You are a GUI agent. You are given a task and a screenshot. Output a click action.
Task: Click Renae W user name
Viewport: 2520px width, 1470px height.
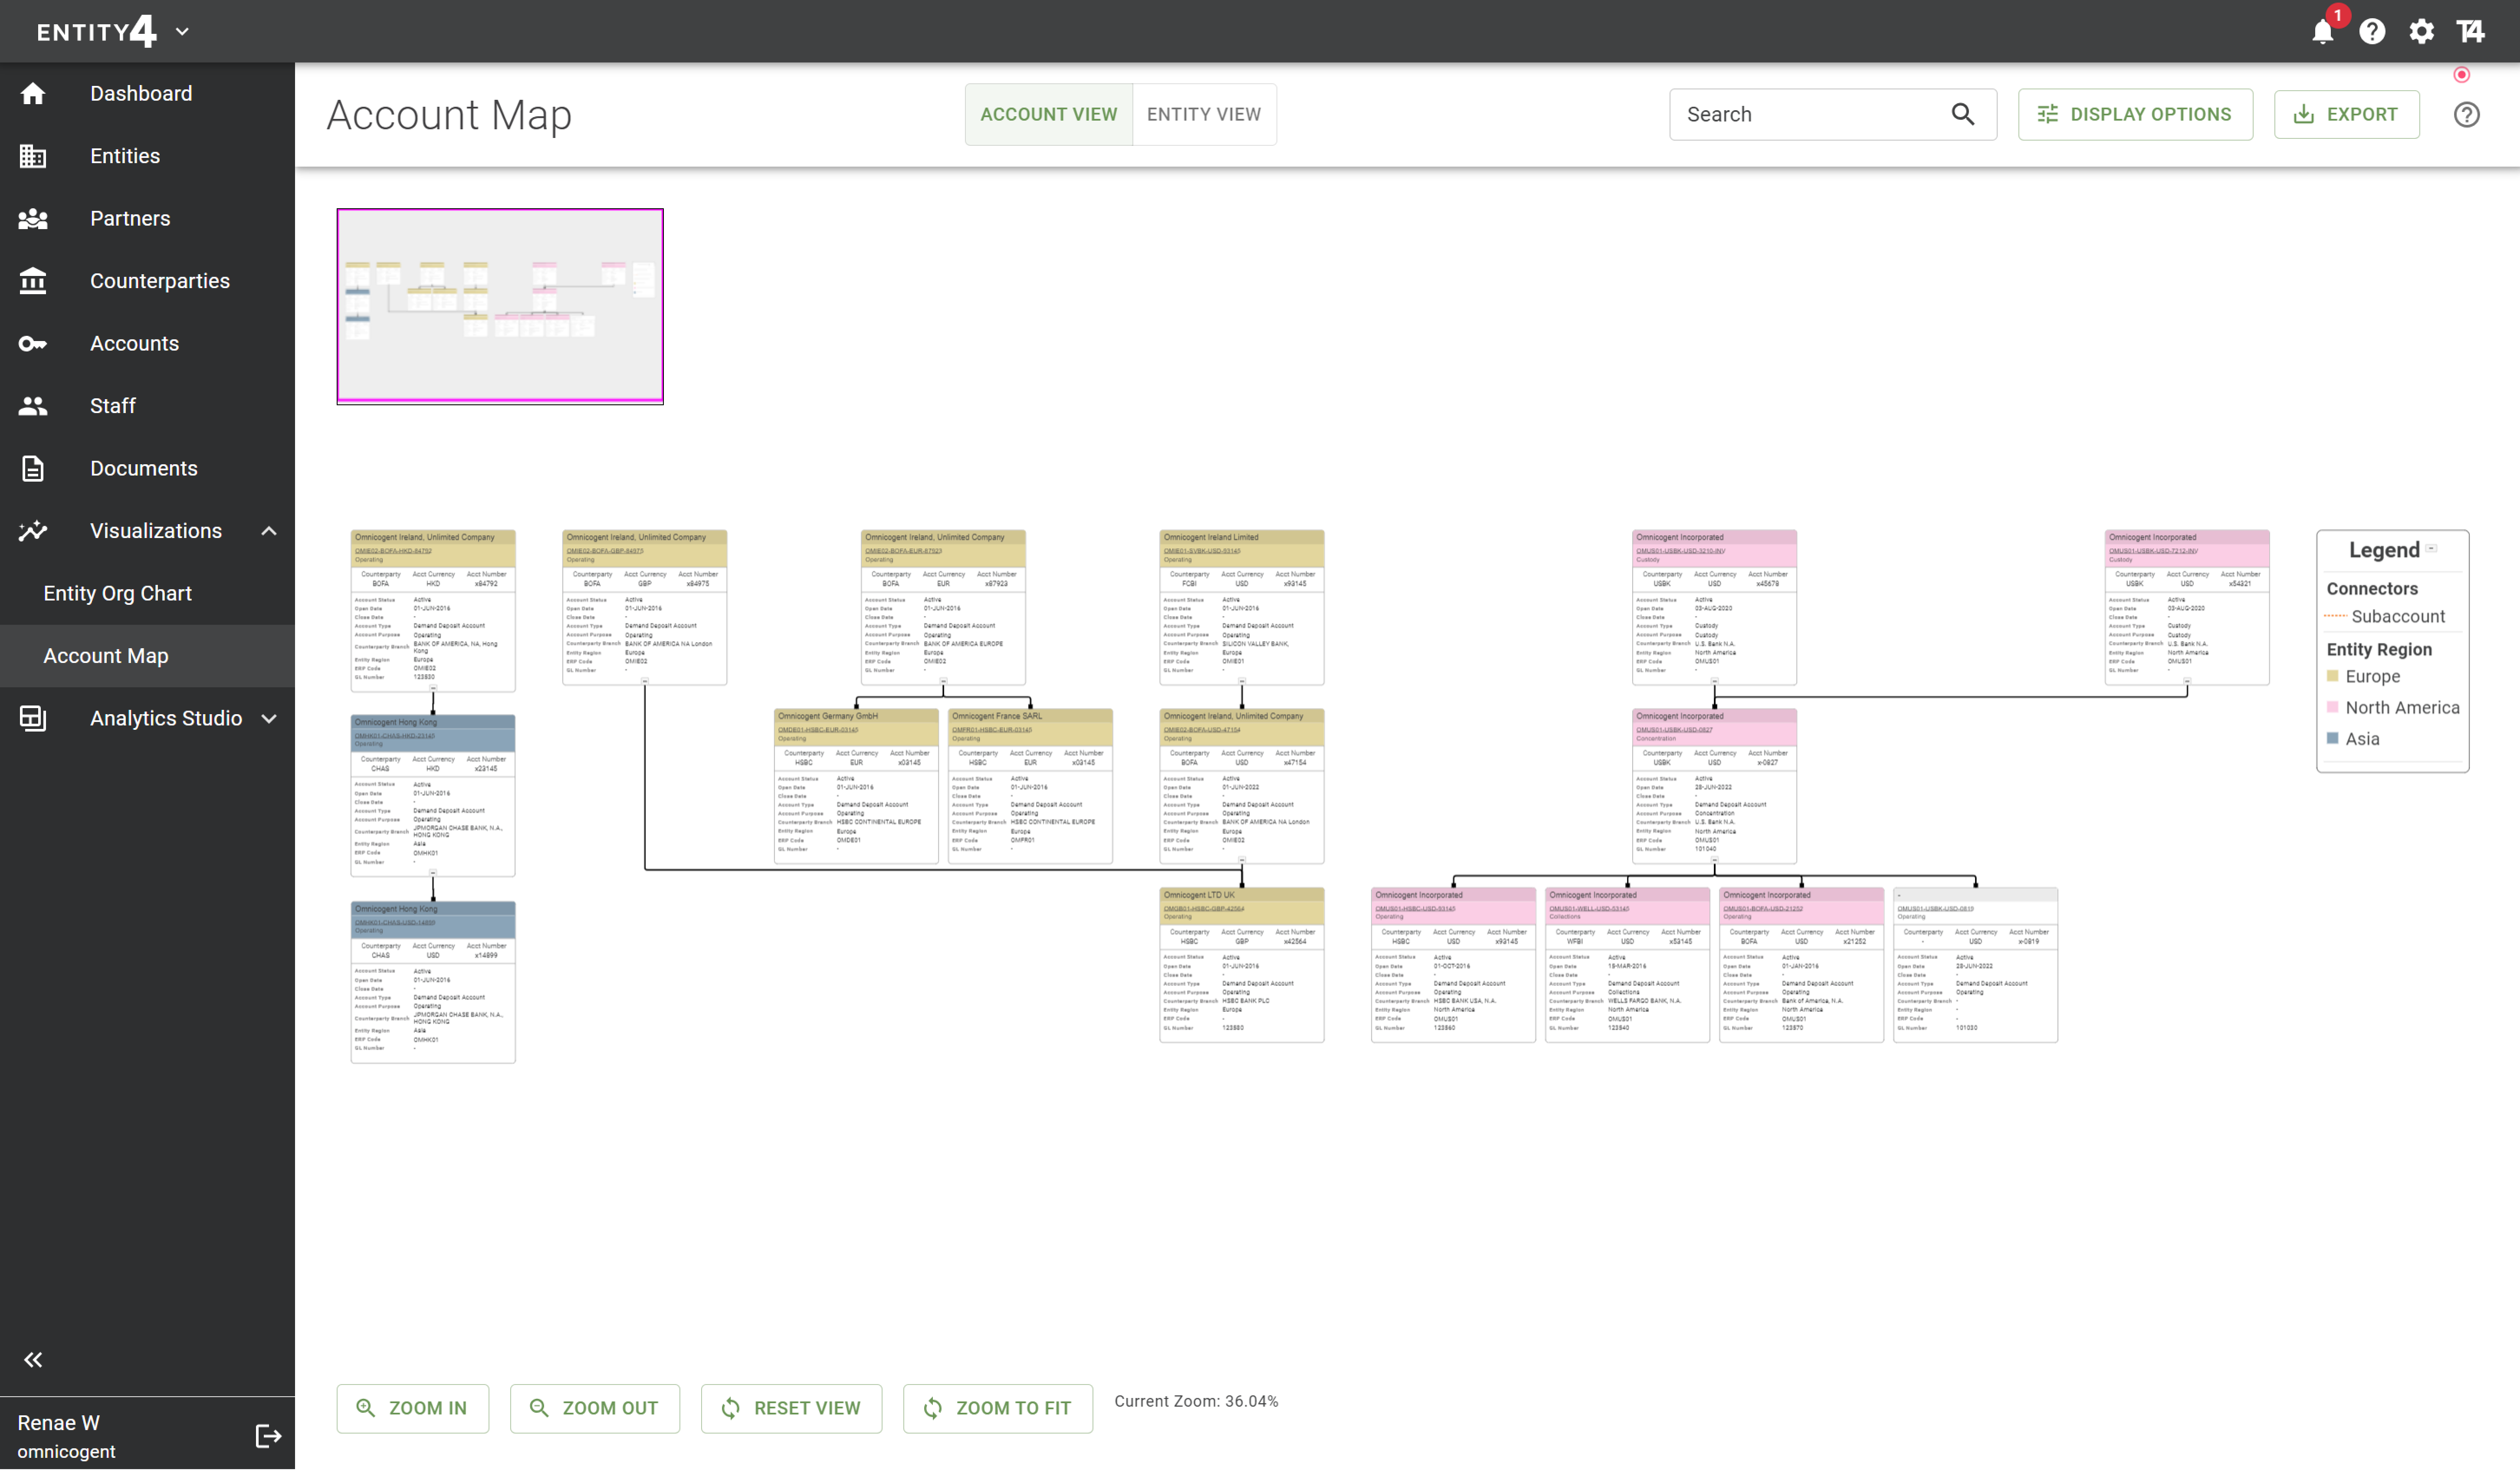58,1423
